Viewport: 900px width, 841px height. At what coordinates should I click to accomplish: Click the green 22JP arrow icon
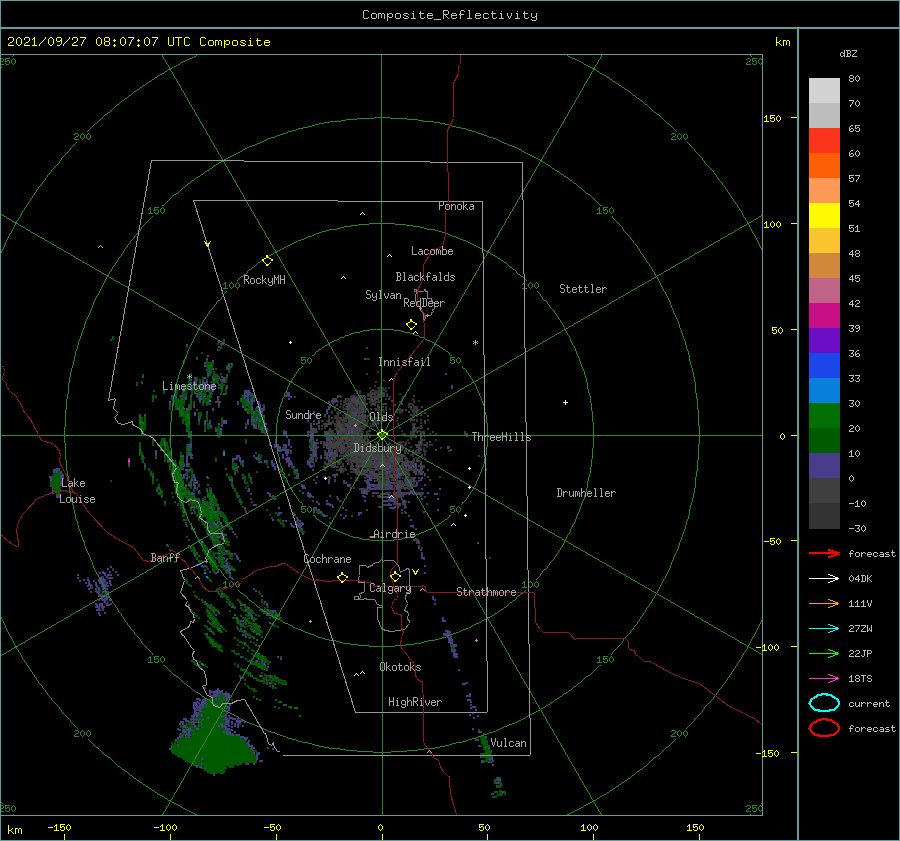coord(824,653)
